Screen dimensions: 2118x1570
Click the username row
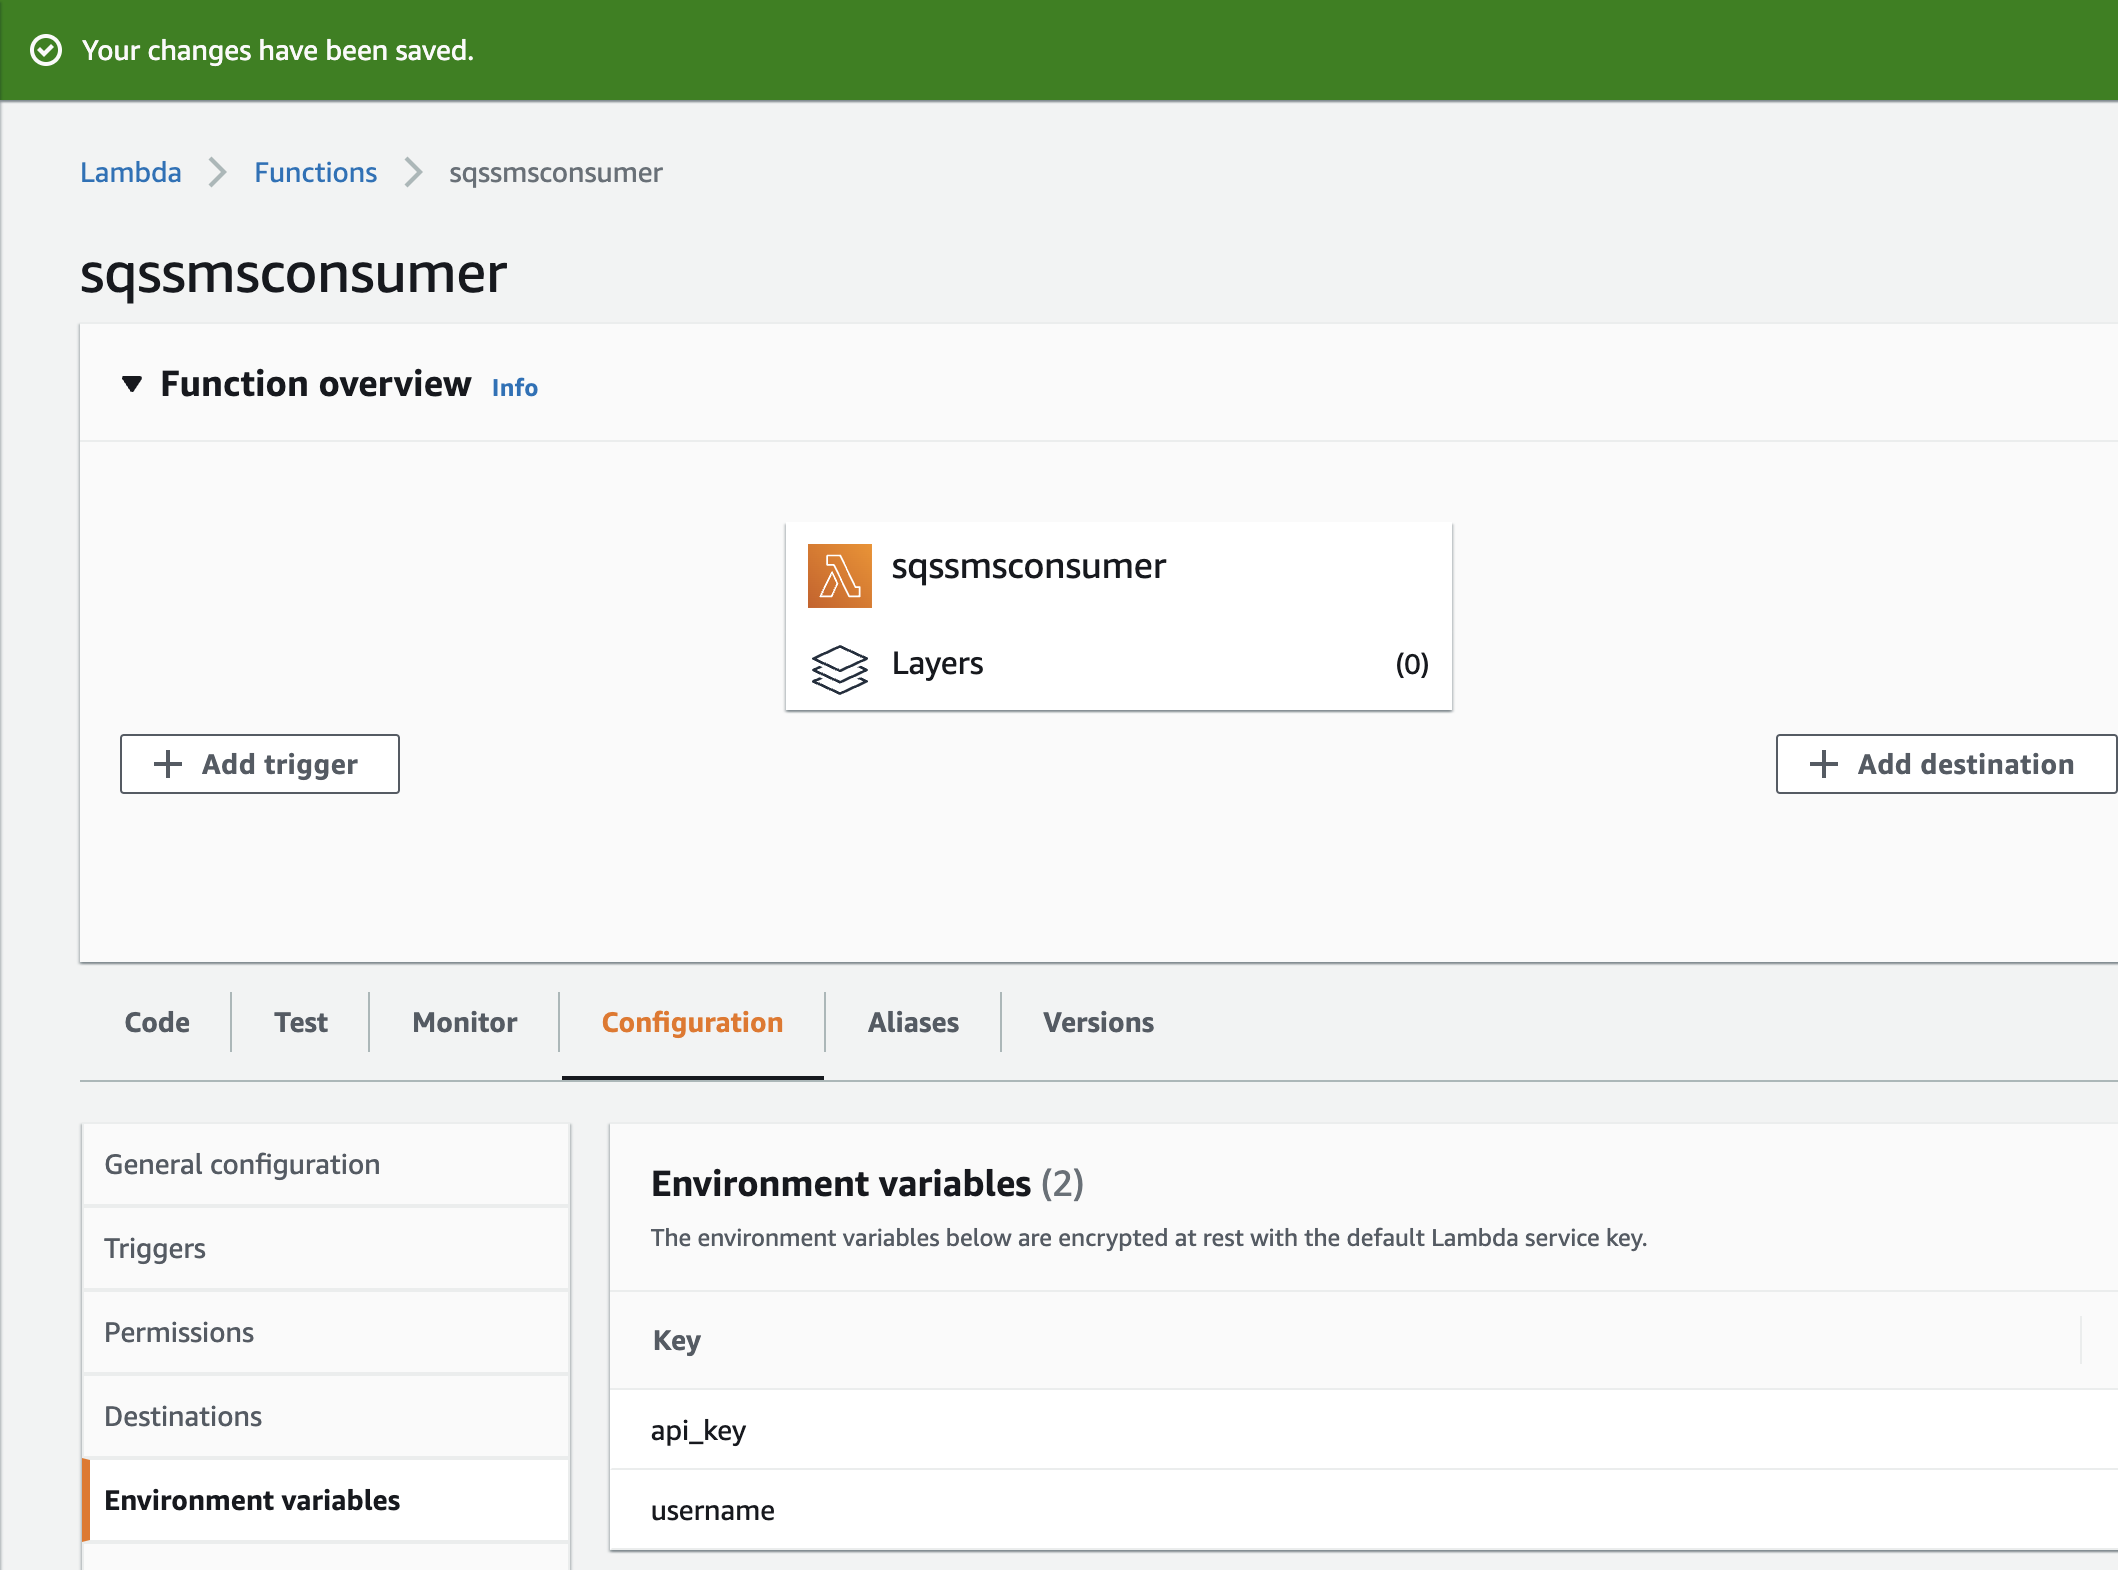tap(1364, 1510)
